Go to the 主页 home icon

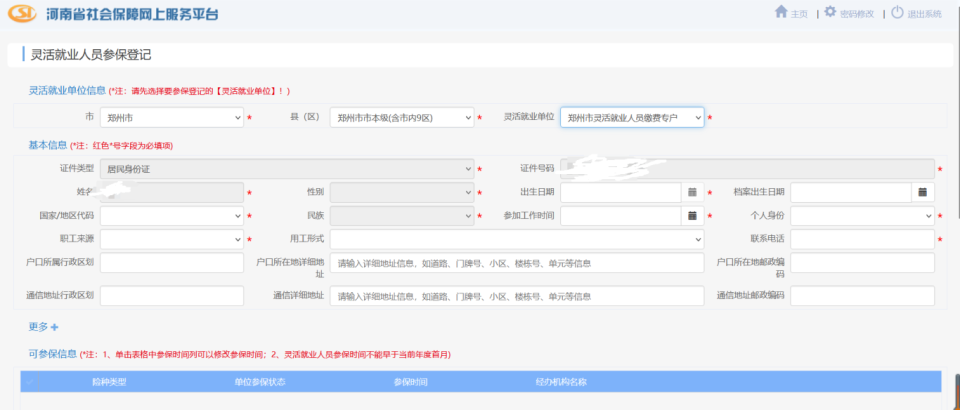pyautogui.click(x=781, y=12)
